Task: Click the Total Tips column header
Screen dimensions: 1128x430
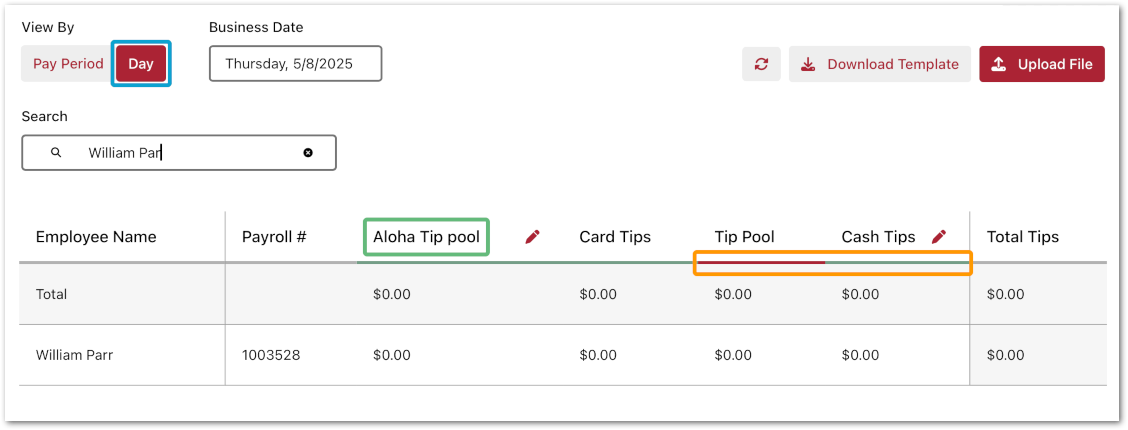Action: [x=1023, y=237]
